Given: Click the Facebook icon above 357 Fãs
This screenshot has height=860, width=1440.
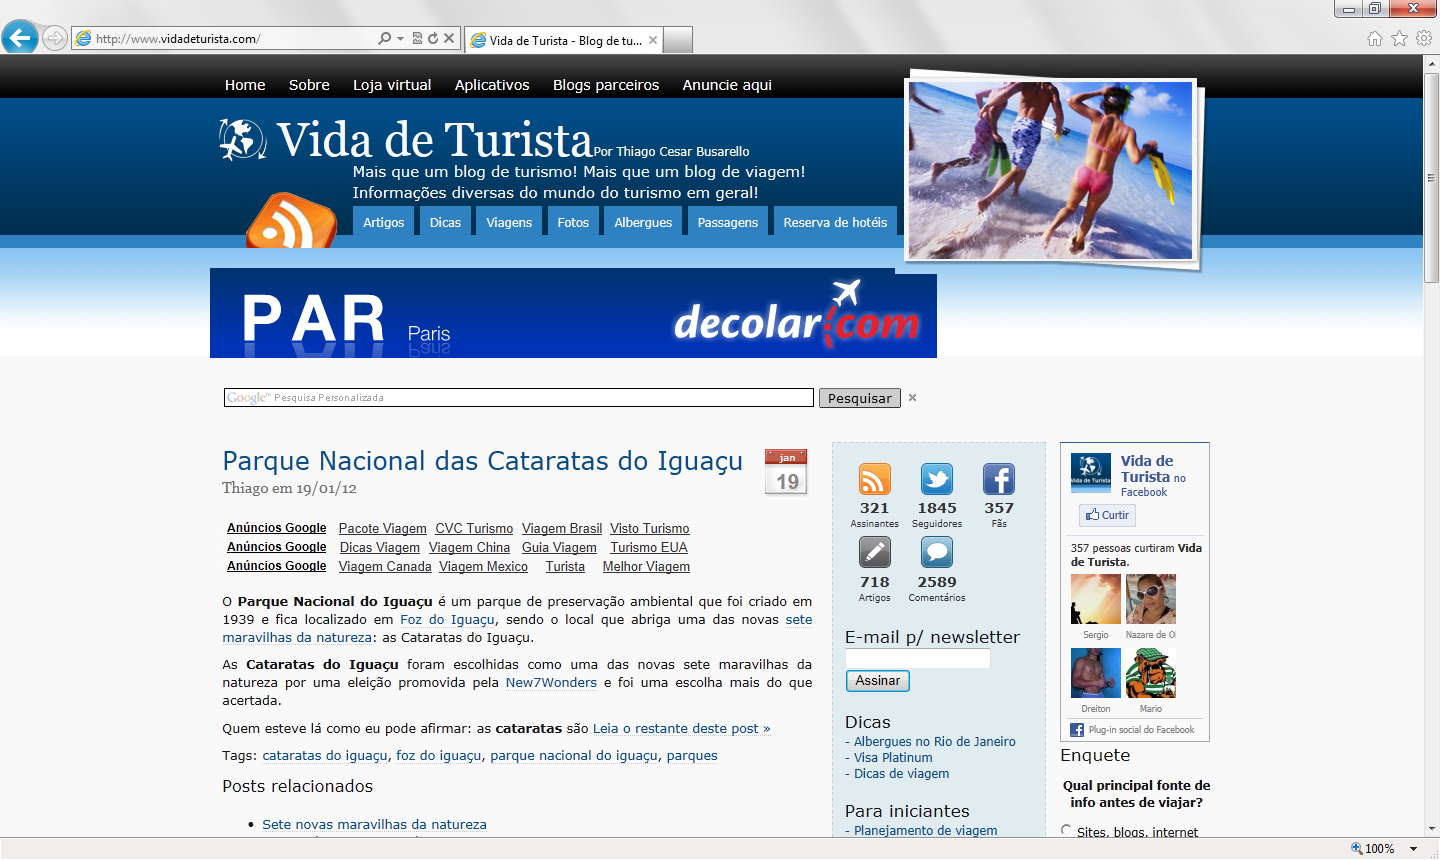Looking at the screenshot, I should pyautogui.click(x=999, y=479).
